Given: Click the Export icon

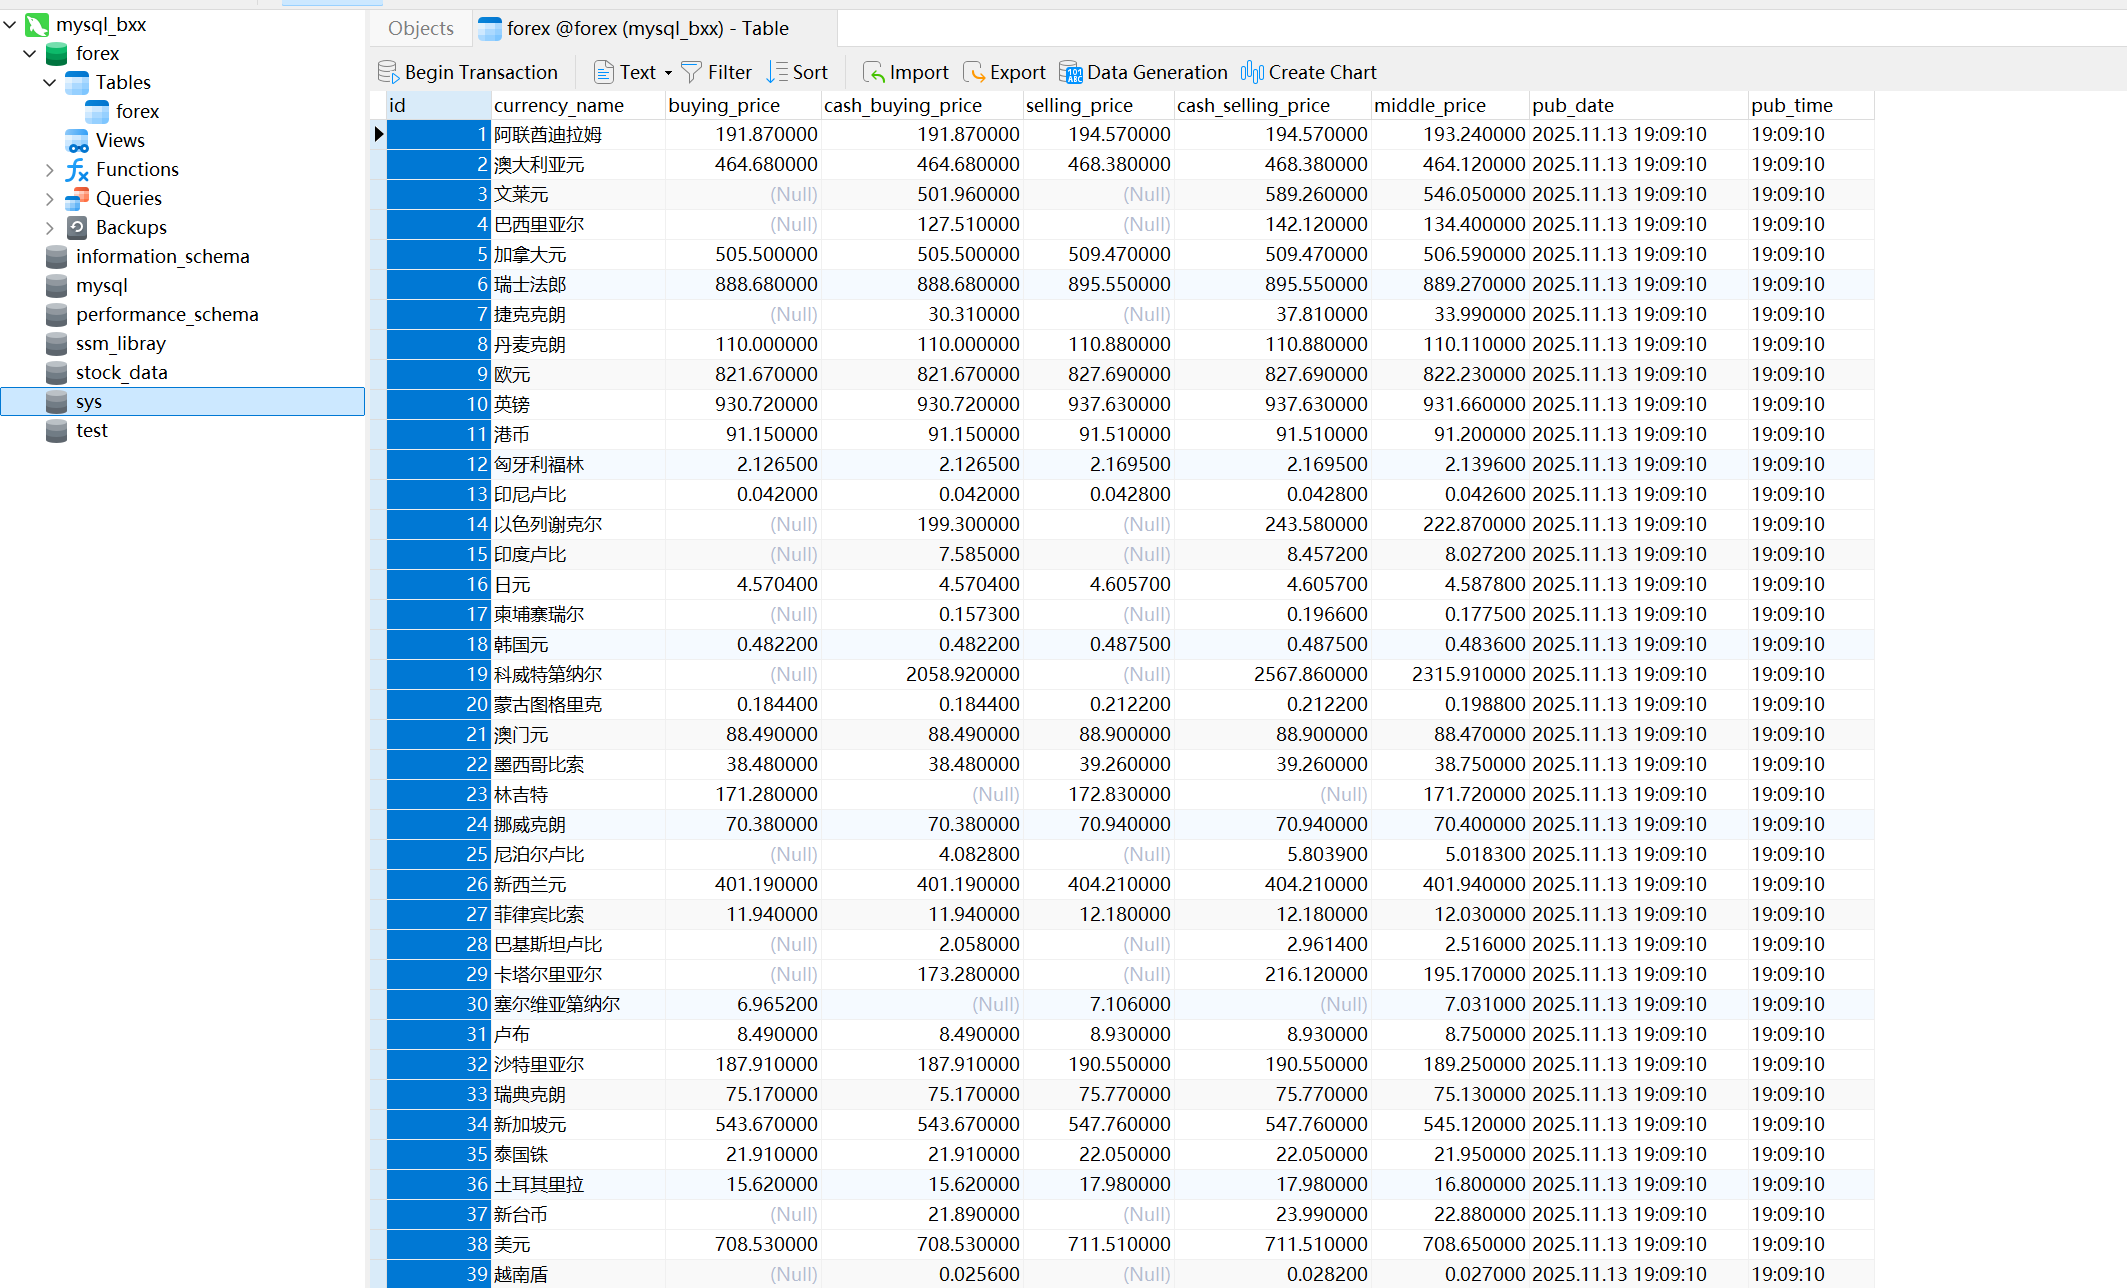Looking at the screenshot, I should [x=974, y=72].
